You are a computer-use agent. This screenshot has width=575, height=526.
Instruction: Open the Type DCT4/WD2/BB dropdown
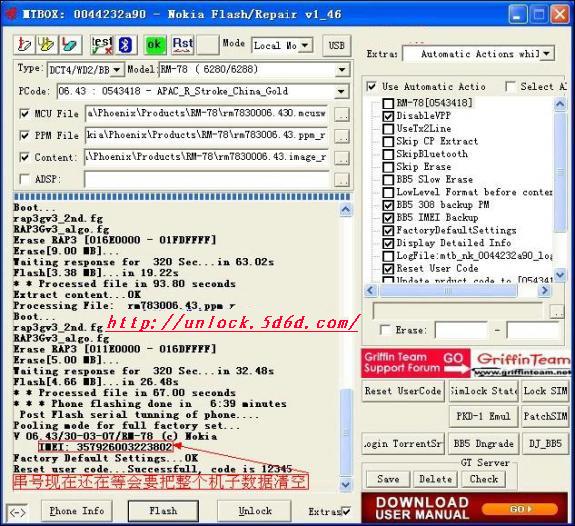tap(117, 69)
